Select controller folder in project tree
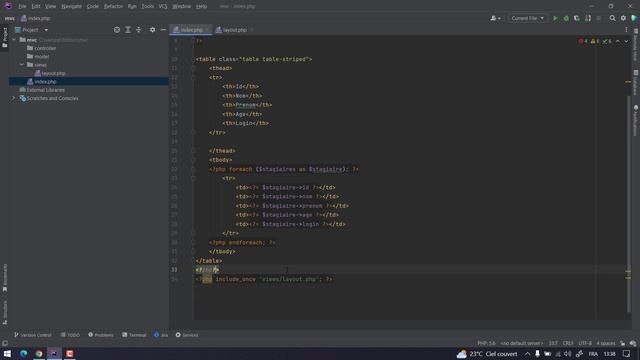This screenshot has width=640, height=360. coord(41,48)
